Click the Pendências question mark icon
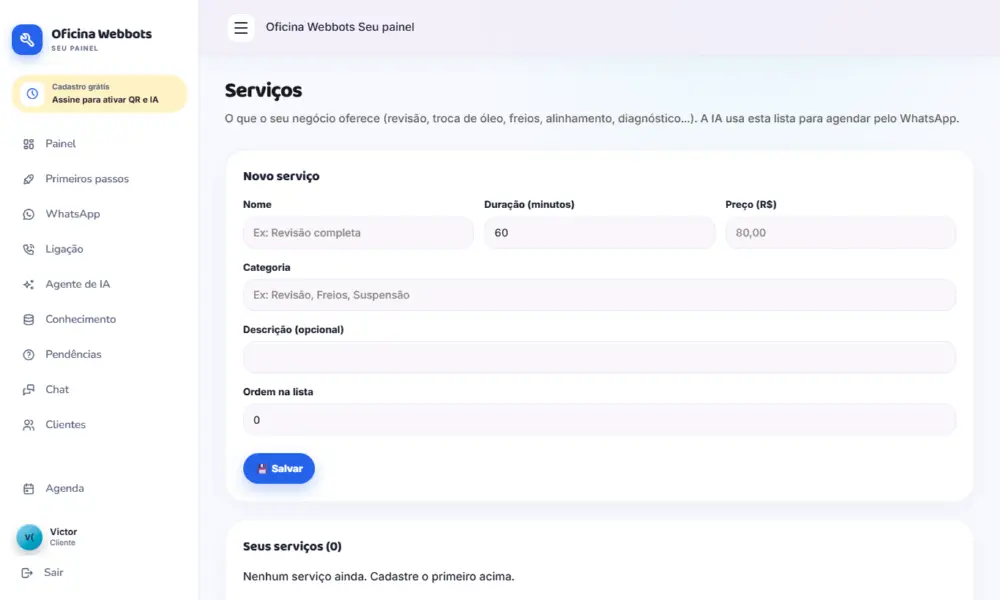The width and height of the screenshot is (1000, 600). tap(29, 355)
